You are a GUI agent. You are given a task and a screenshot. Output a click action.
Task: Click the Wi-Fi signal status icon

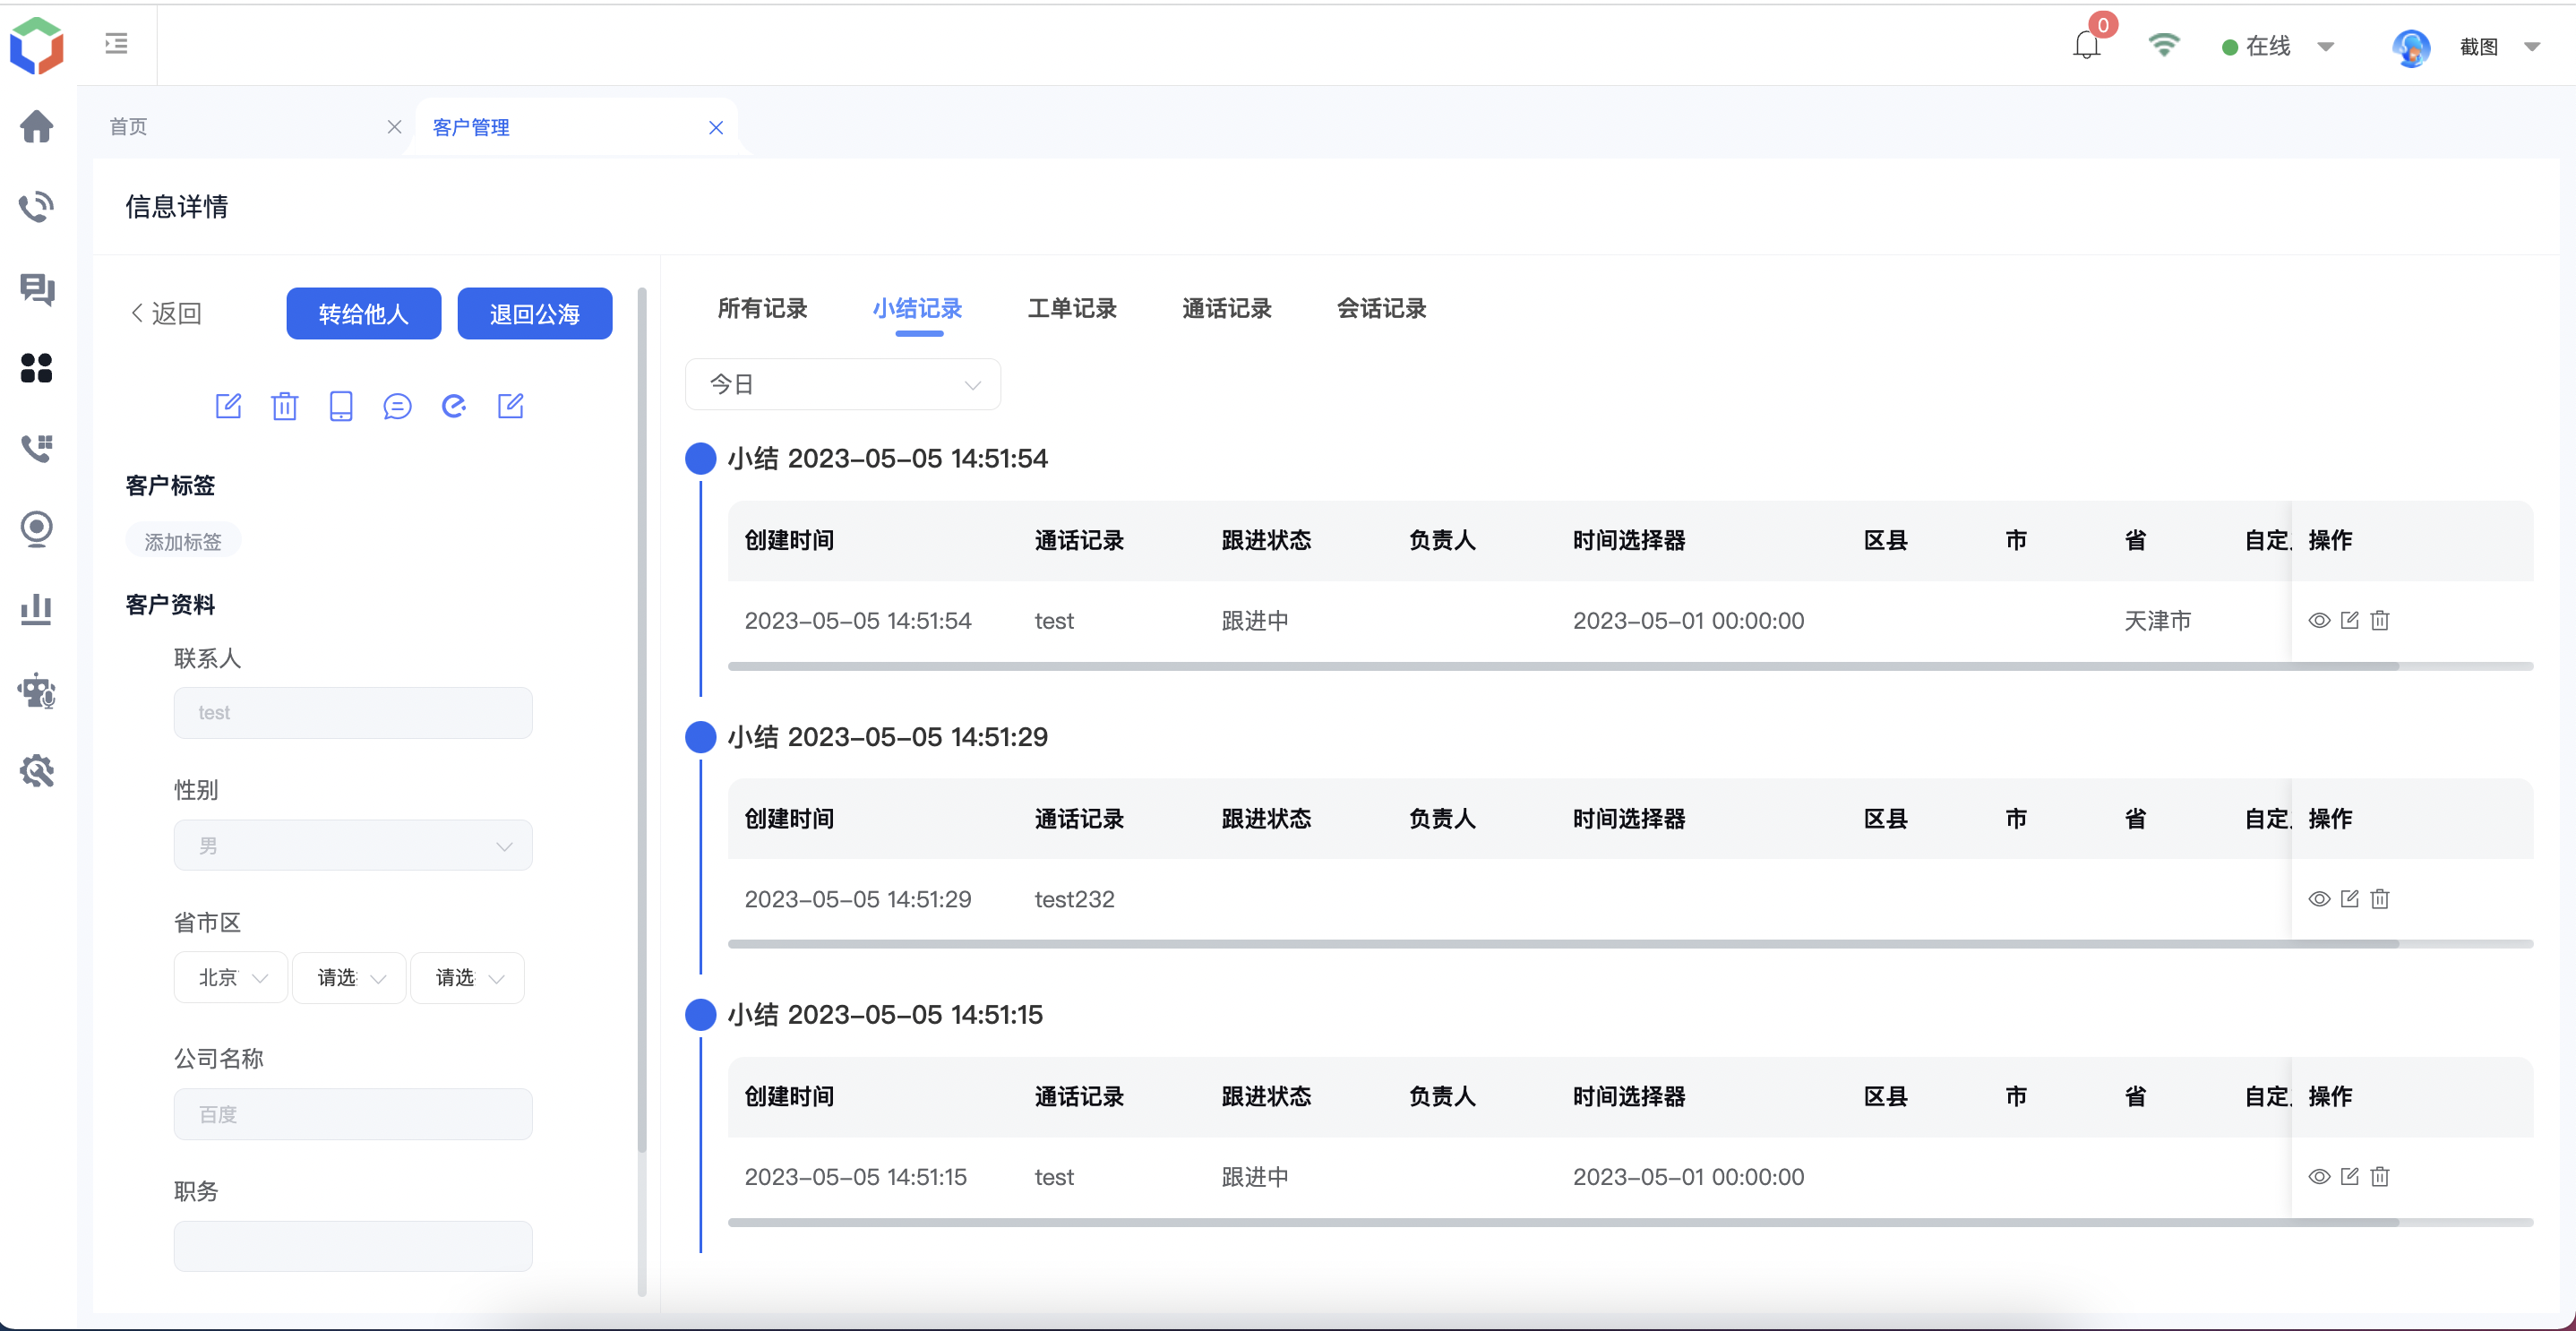(x=2164, y=45)
